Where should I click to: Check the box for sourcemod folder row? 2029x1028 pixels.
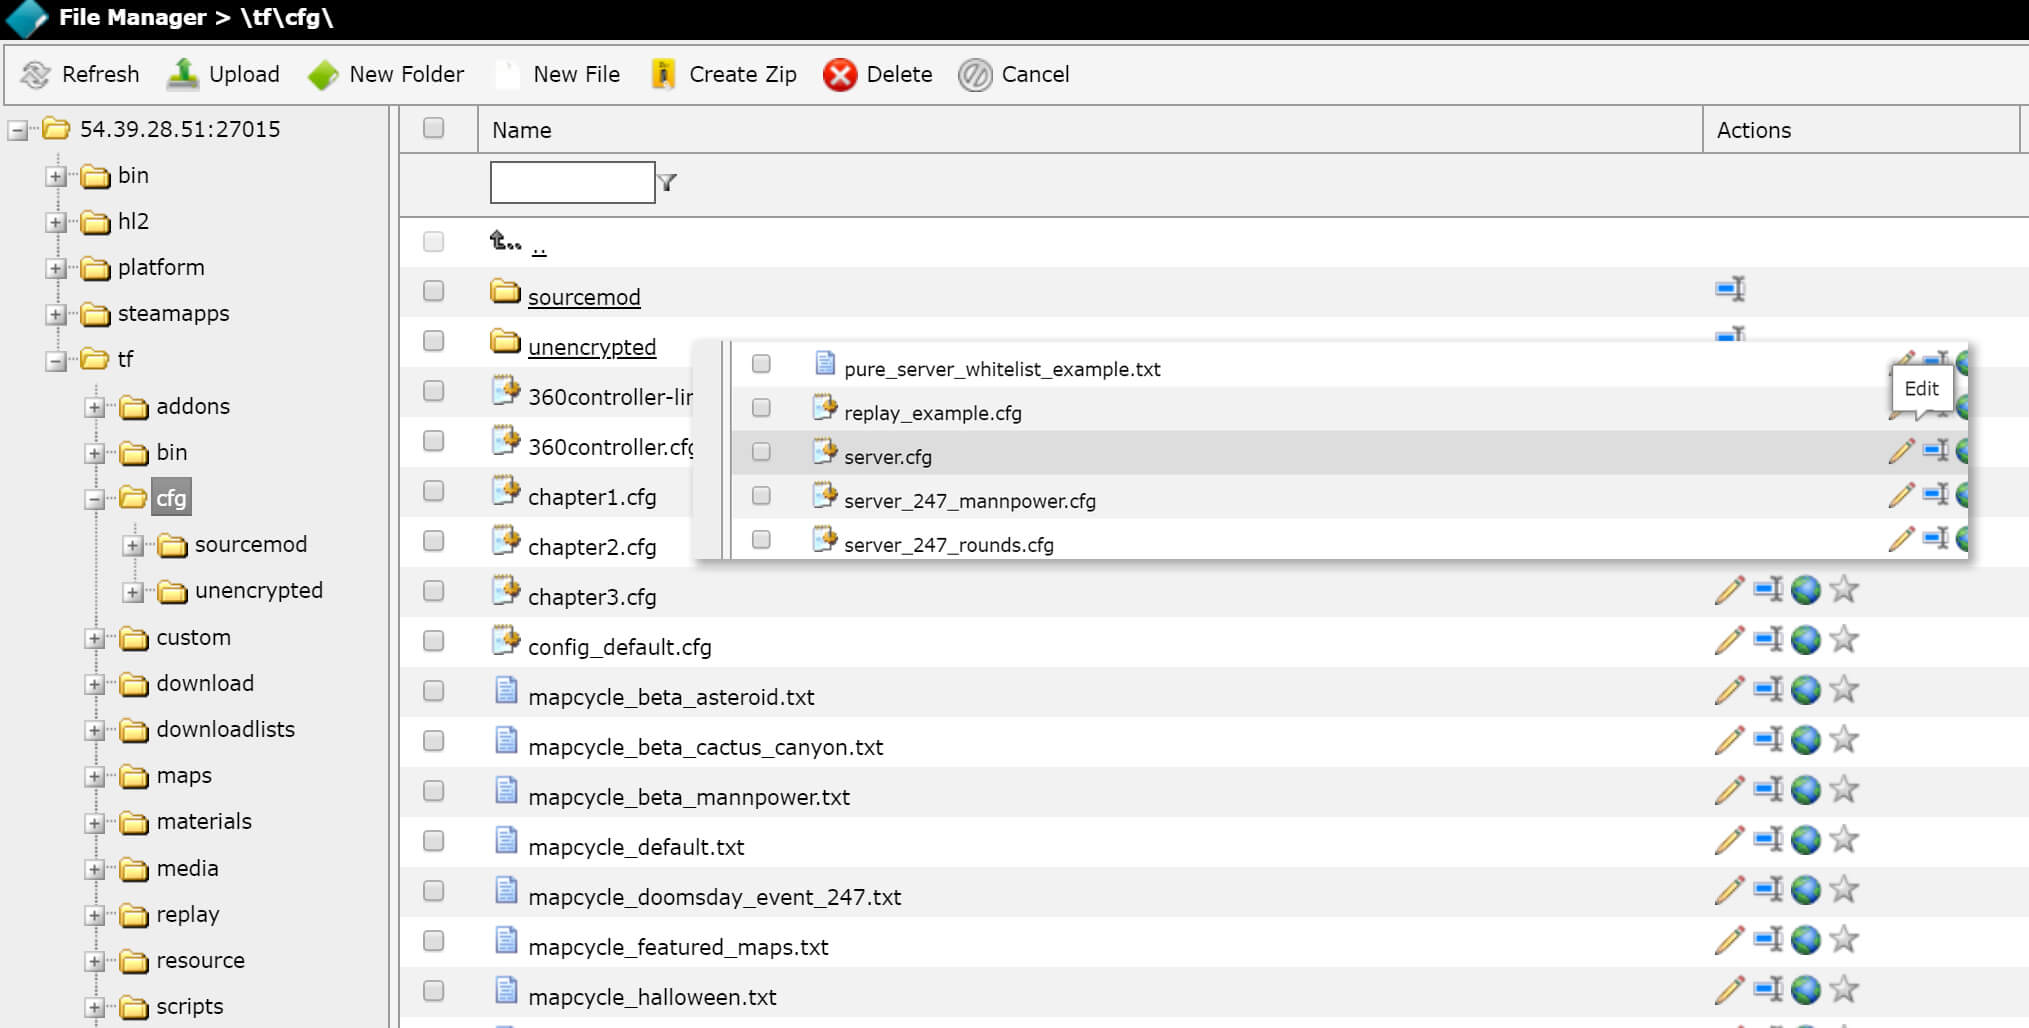pos(433,291)
